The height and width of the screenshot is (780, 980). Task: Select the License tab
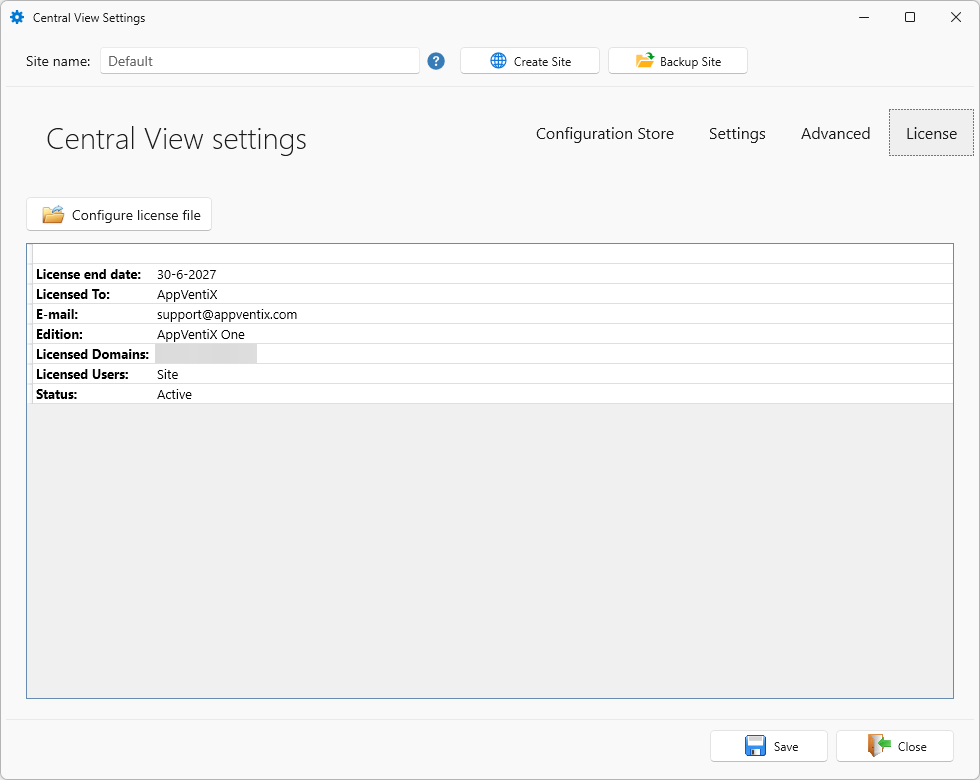(931, 133)
